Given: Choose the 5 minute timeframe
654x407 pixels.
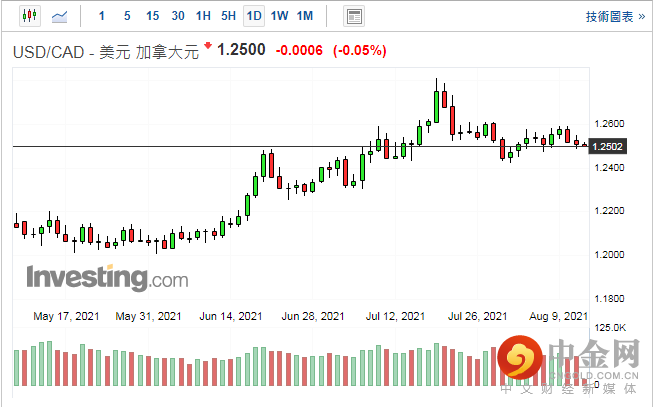Looking at the screenshot, I should tap(127, 16).
